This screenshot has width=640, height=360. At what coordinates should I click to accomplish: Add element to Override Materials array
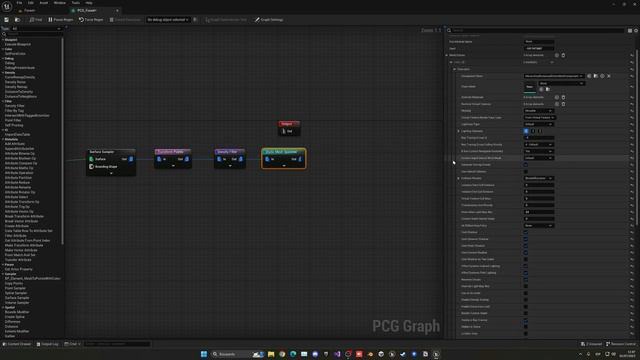(557, 97)
